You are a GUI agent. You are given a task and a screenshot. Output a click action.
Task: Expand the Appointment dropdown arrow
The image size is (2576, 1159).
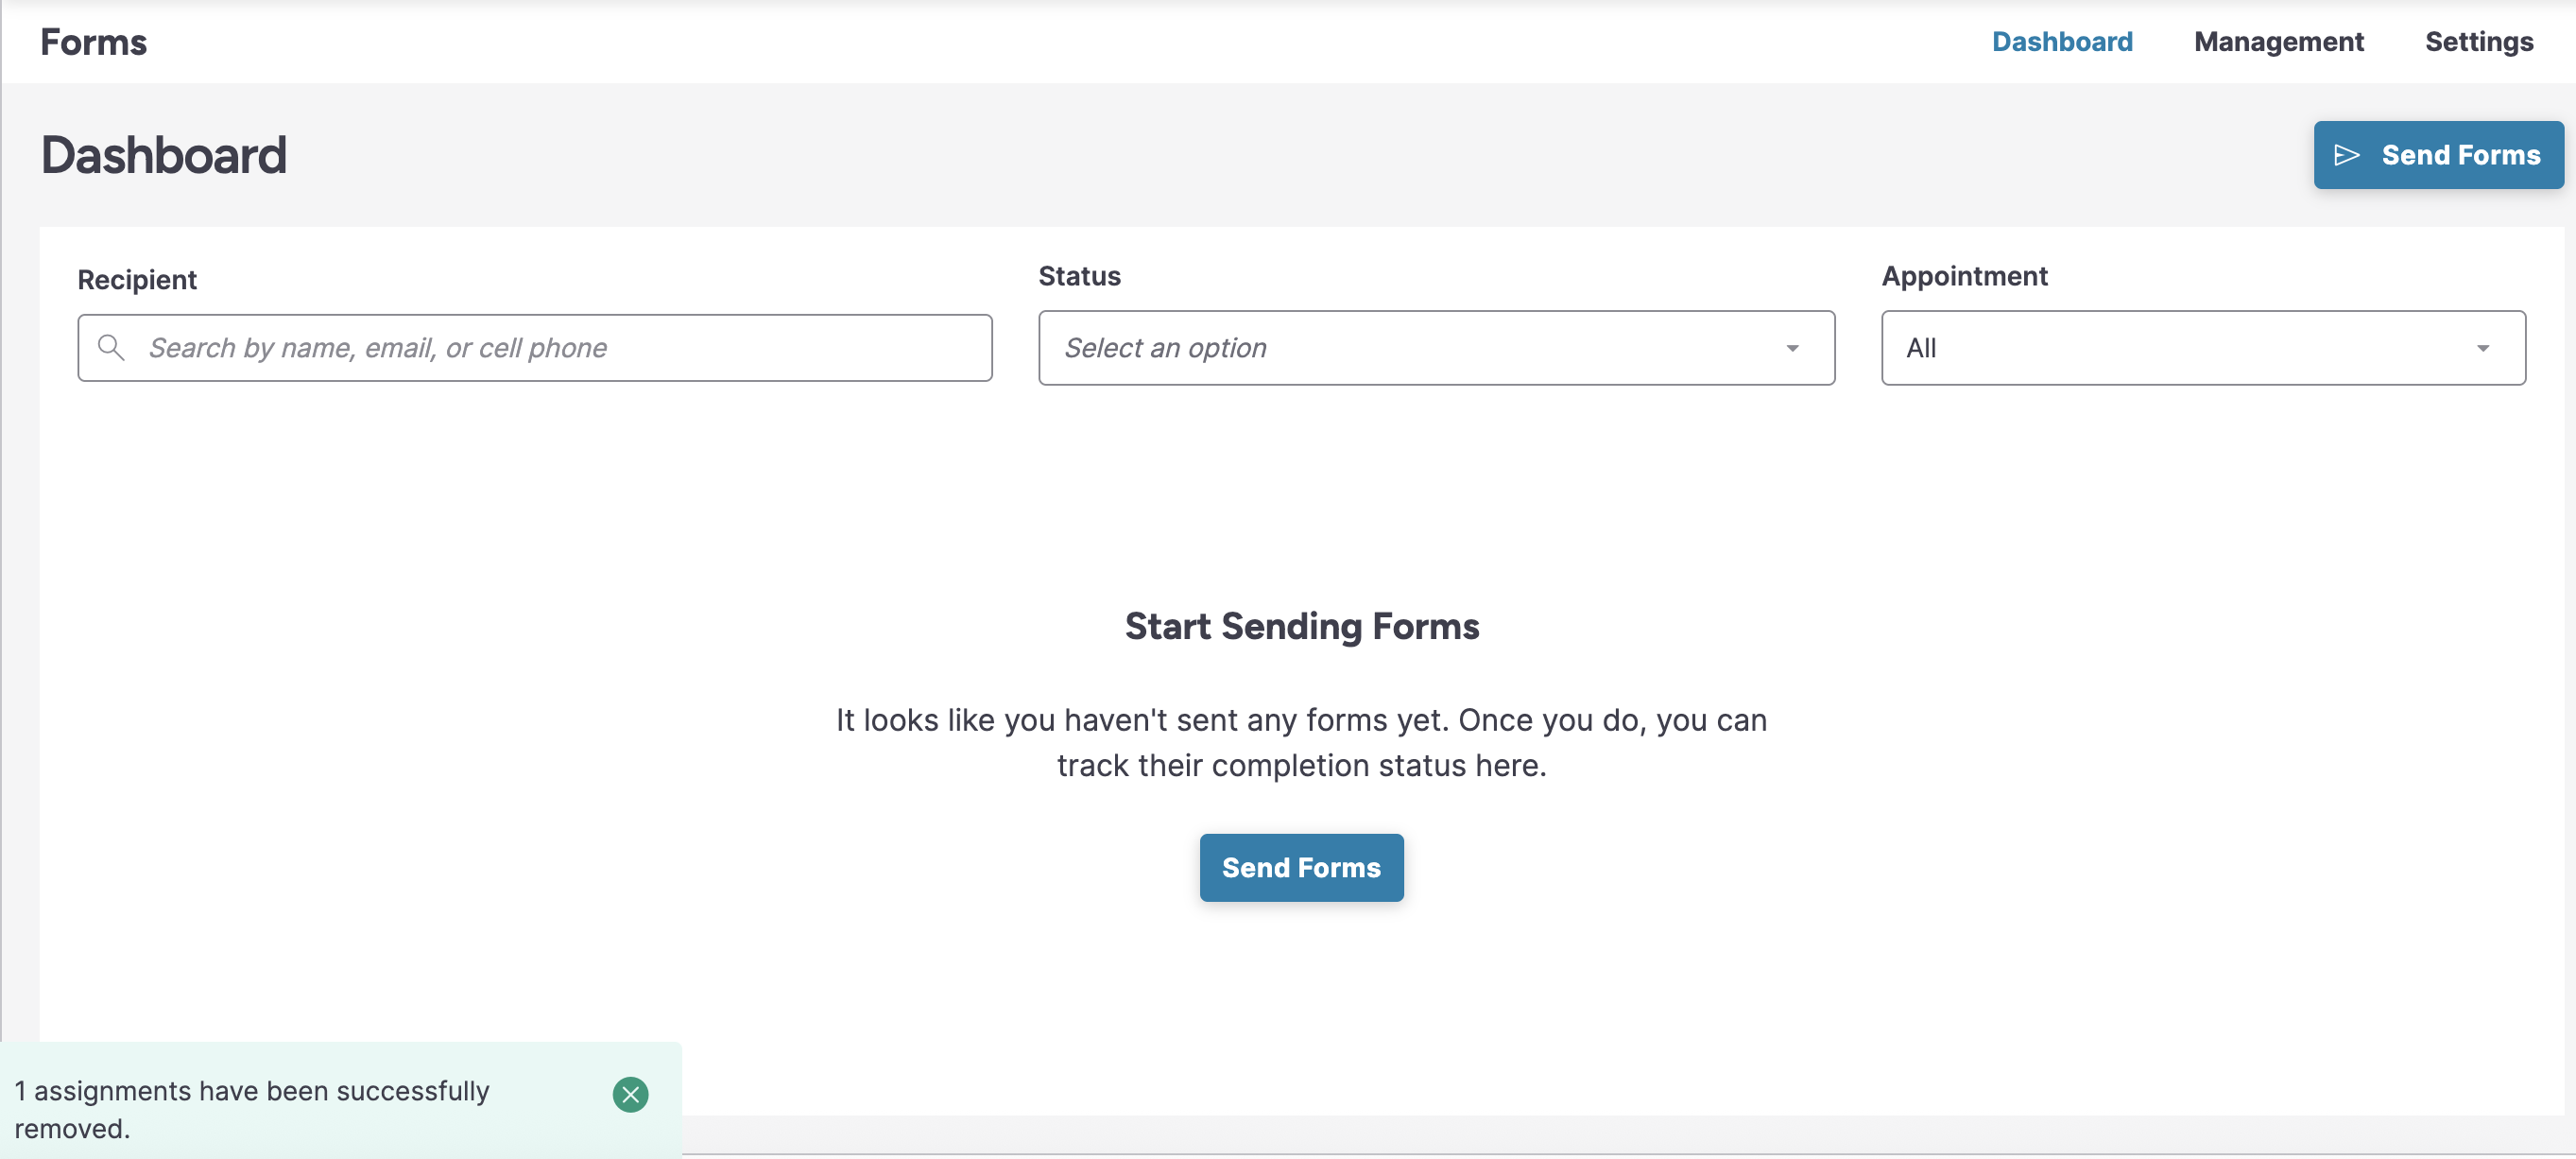tap(2482, 348)
